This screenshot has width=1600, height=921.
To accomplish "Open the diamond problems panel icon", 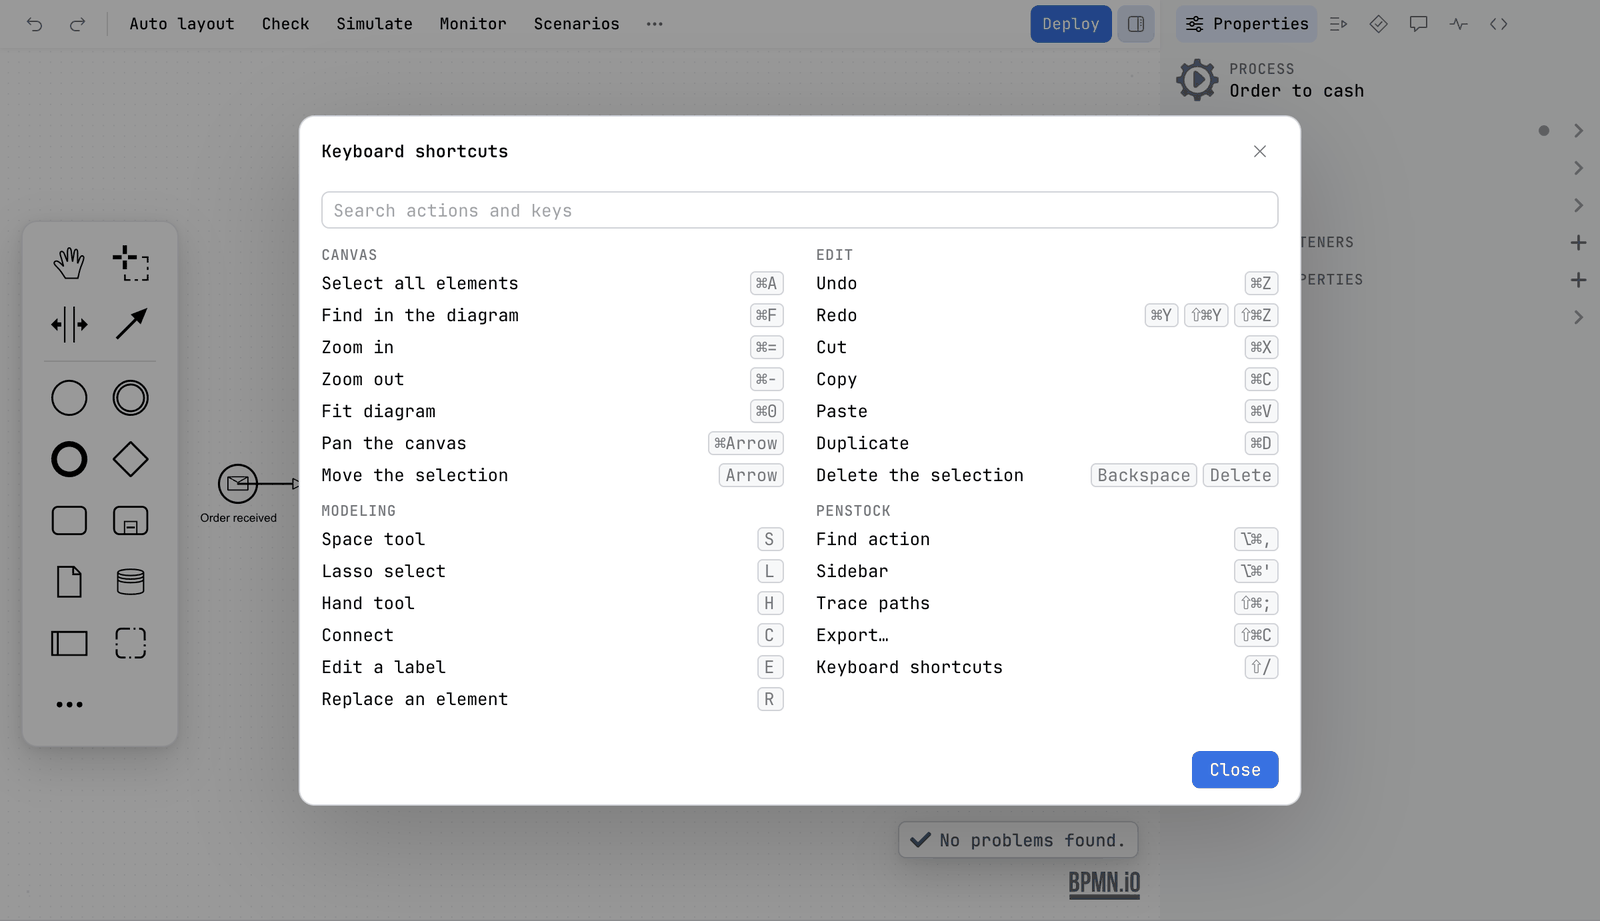I will 1379,24.
